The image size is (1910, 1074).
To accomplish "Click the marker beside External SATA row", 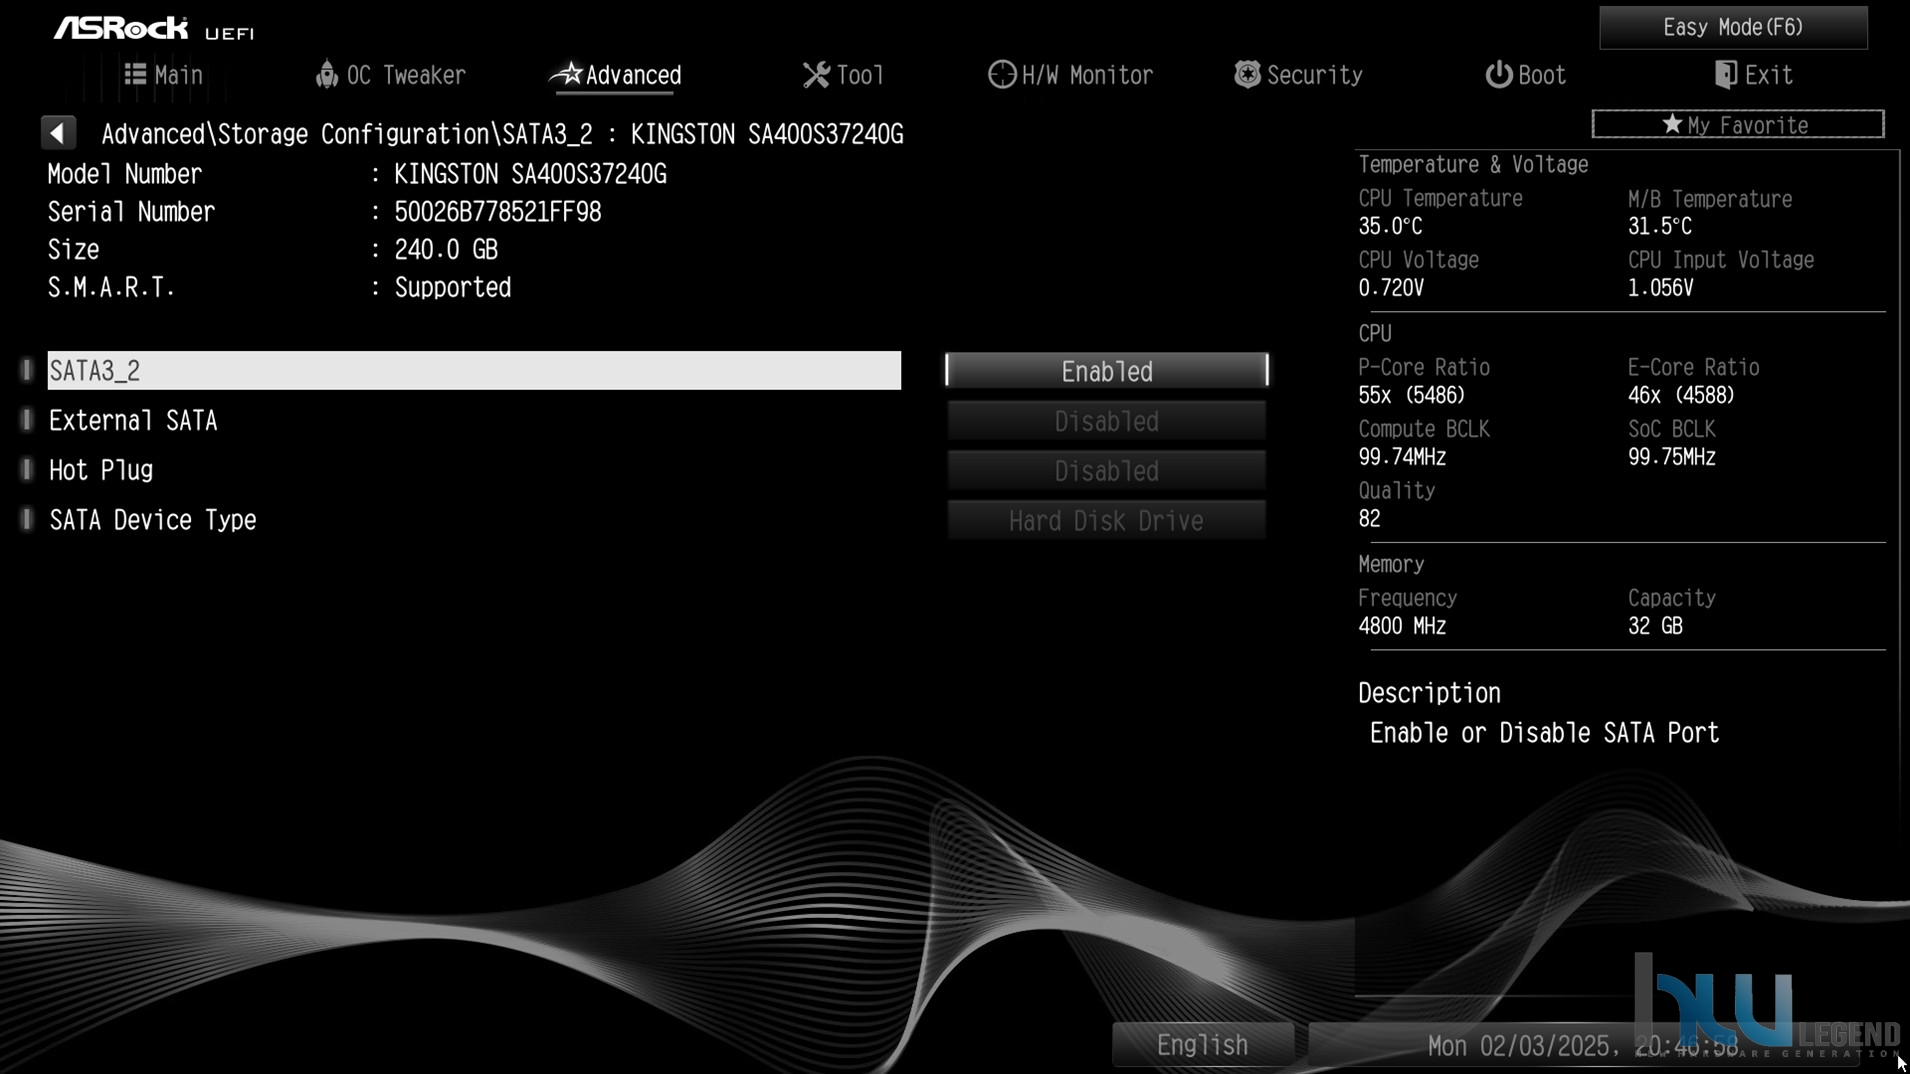I will click(x=27, y=420).
